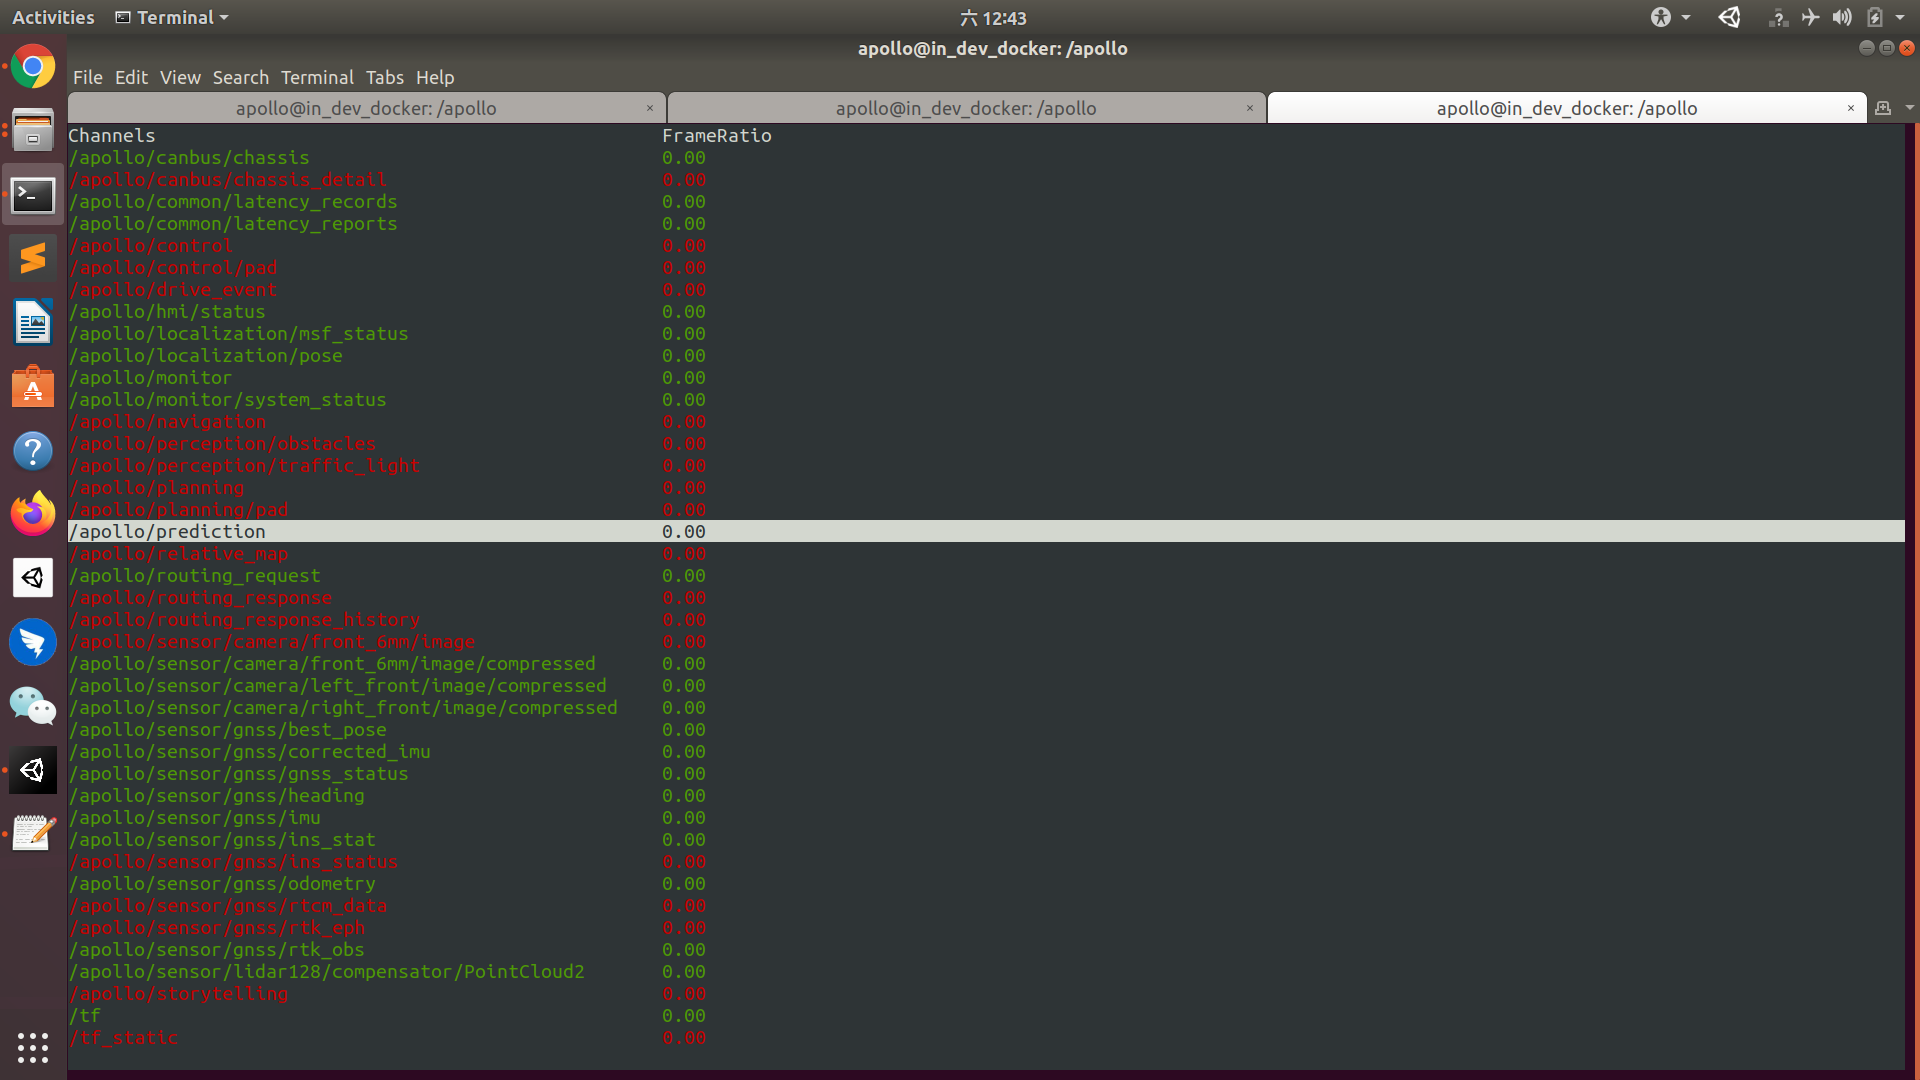Close the first terminal tab

point(649,108)
